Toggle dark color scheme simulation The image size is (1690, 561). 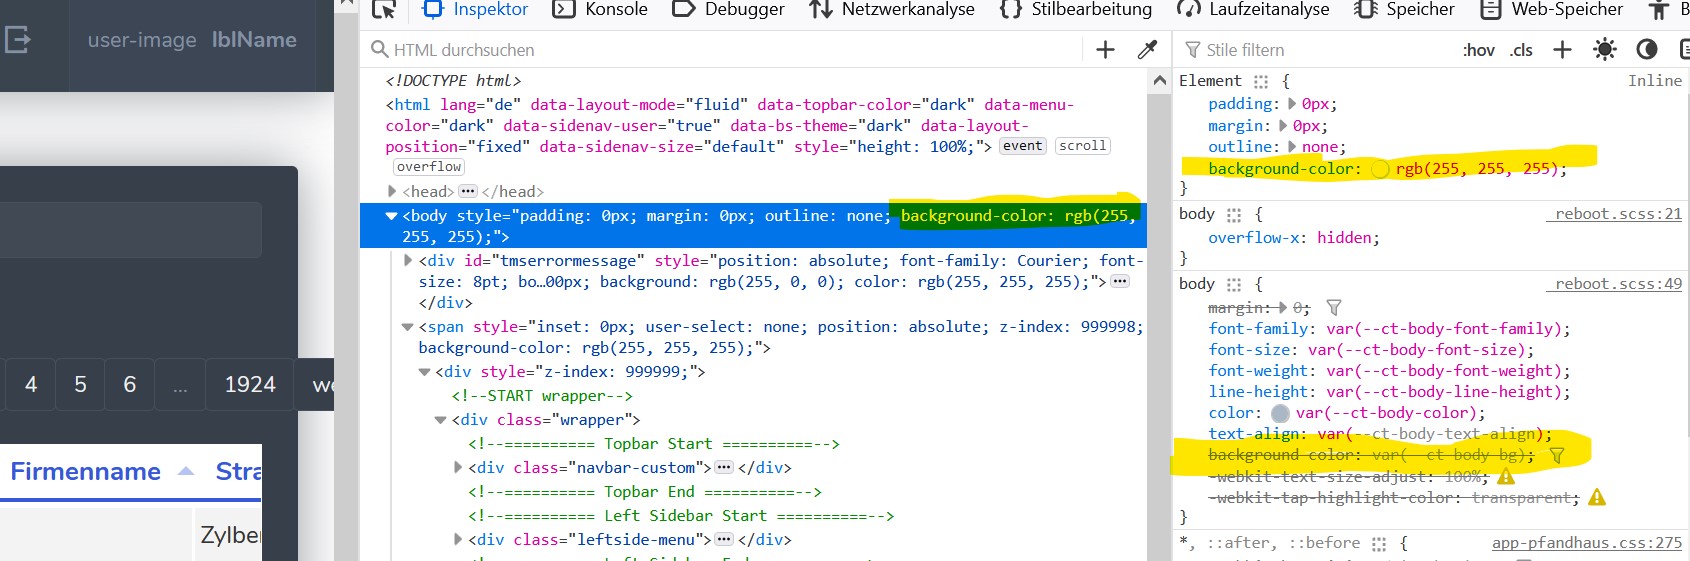pyautogui.click(x=1646, y=50)
